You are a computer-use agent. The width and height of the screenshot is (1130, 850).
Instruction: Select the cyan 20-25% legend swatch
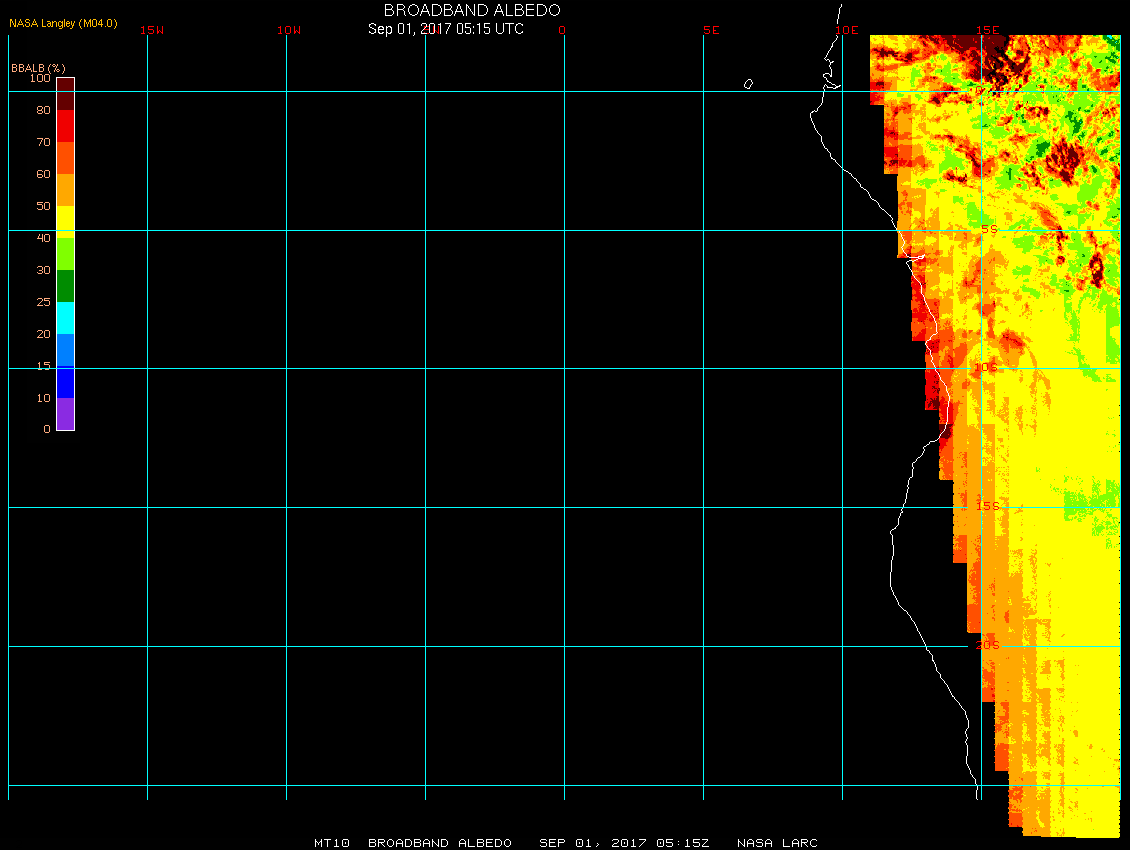click(65, 317)
